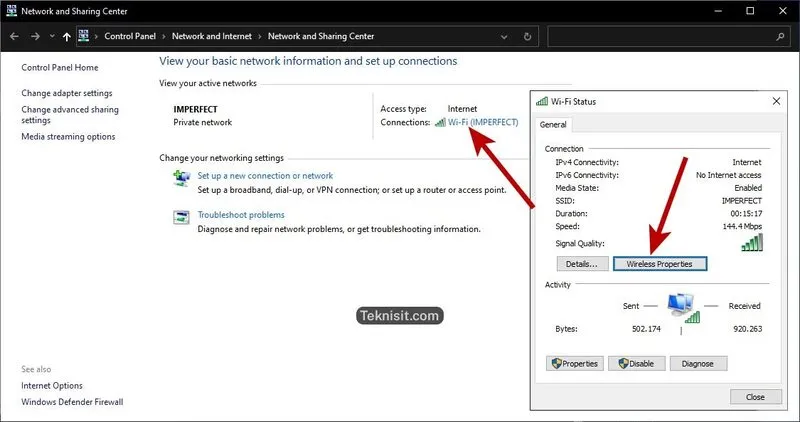Image resolution: width=800 pixels, height=422 pixels.
Task: Expand the address bar history dropdown
Action: pyautogui.click(x=504, y=36)
